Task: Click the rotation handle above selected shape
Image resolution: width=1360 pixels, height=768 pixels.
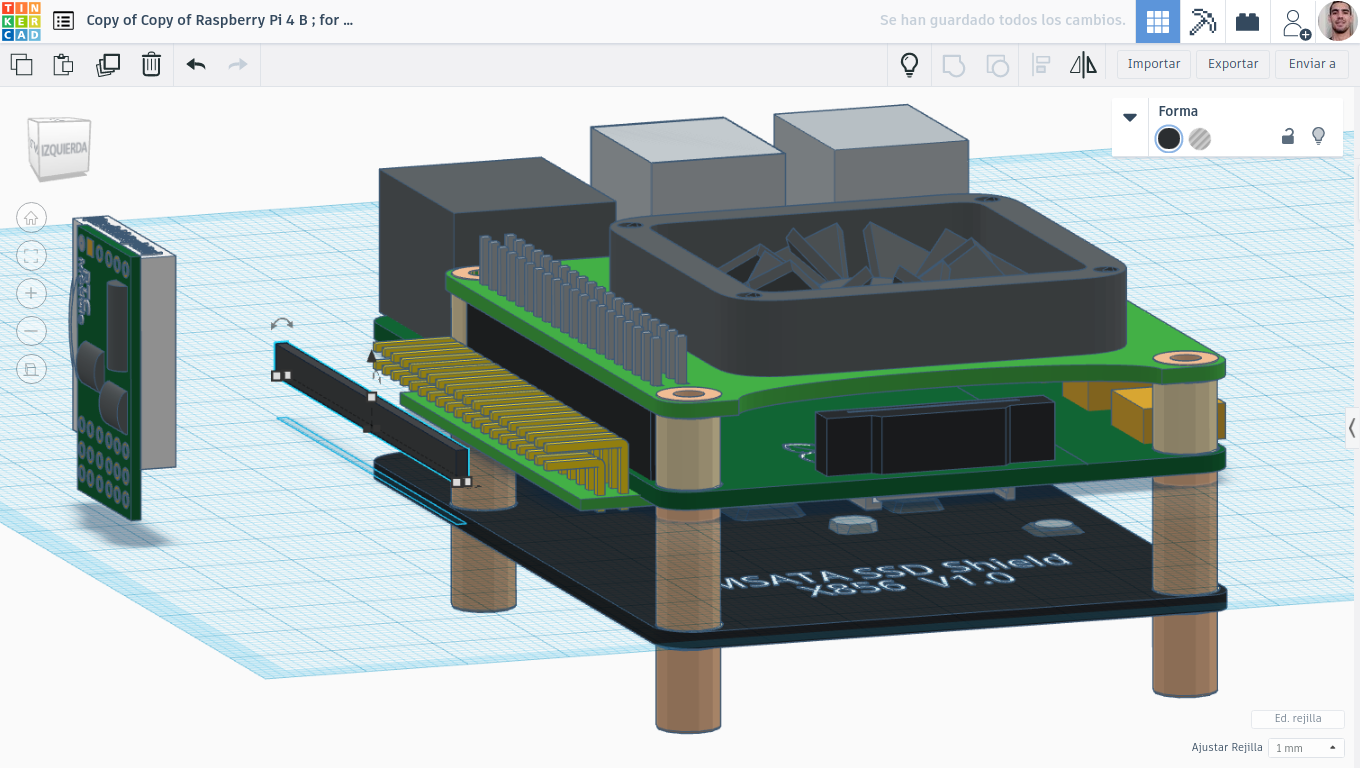Action: 282,324
